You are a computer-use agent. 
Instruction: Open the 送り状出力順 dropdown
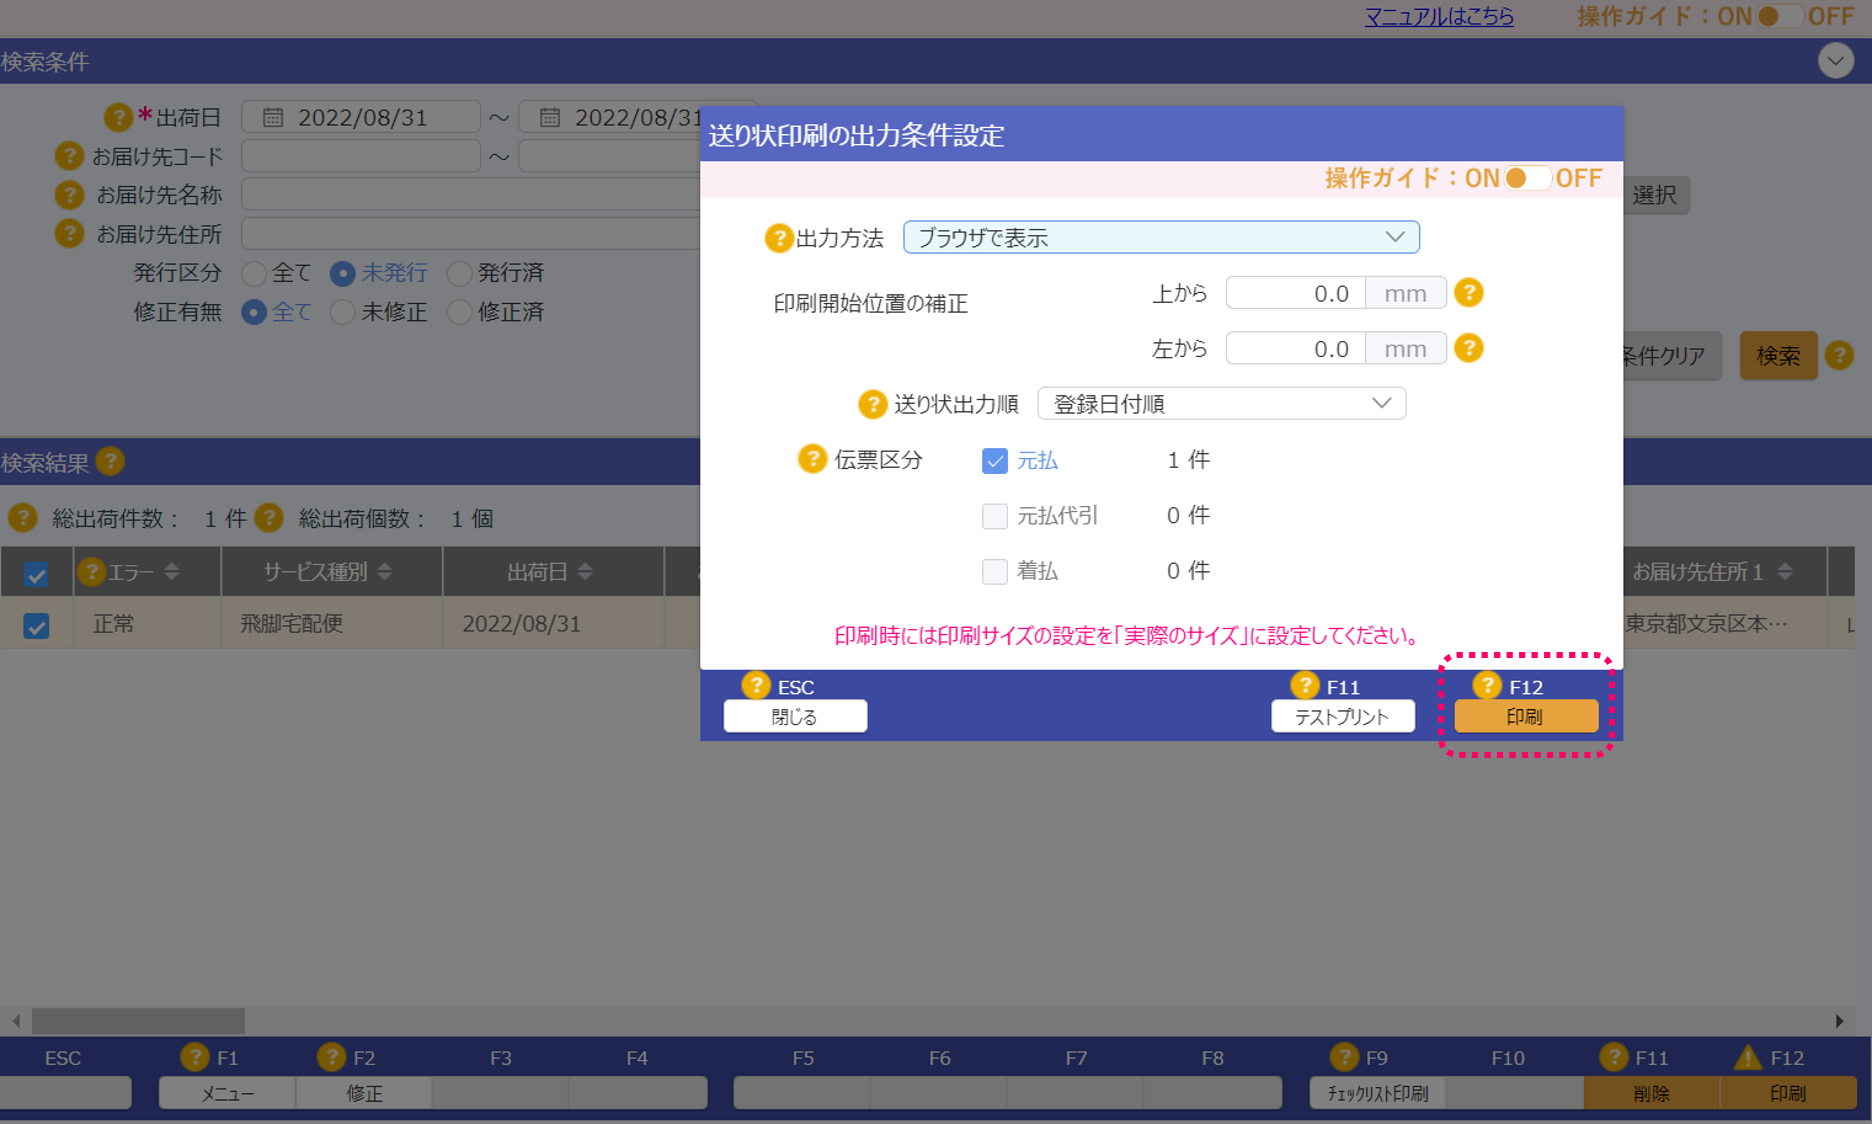pos(1221,404)
